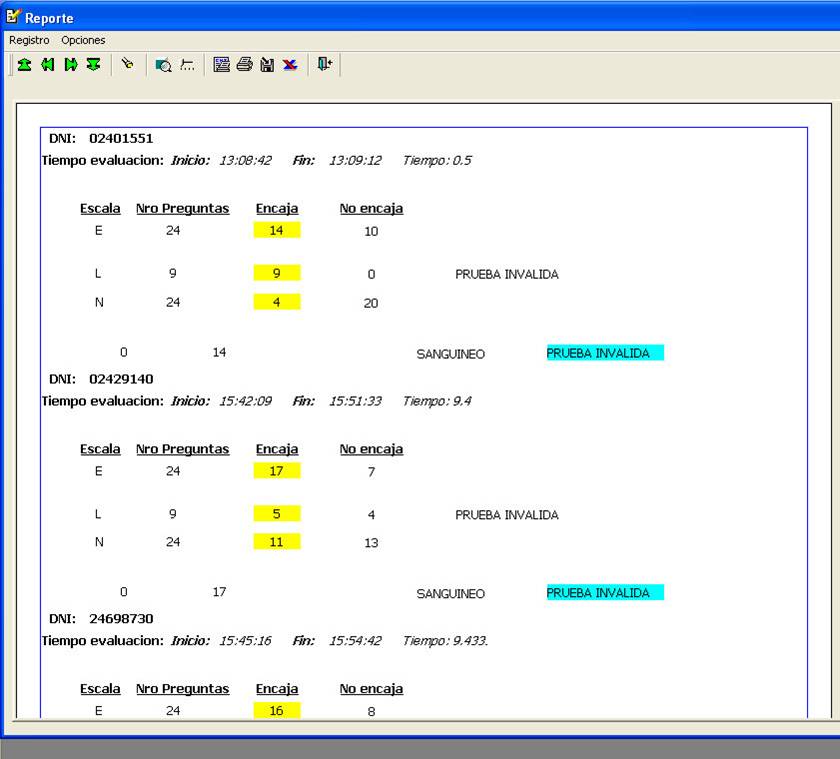
Task: Open the zoom preview tool
Action: coord(162,64)
